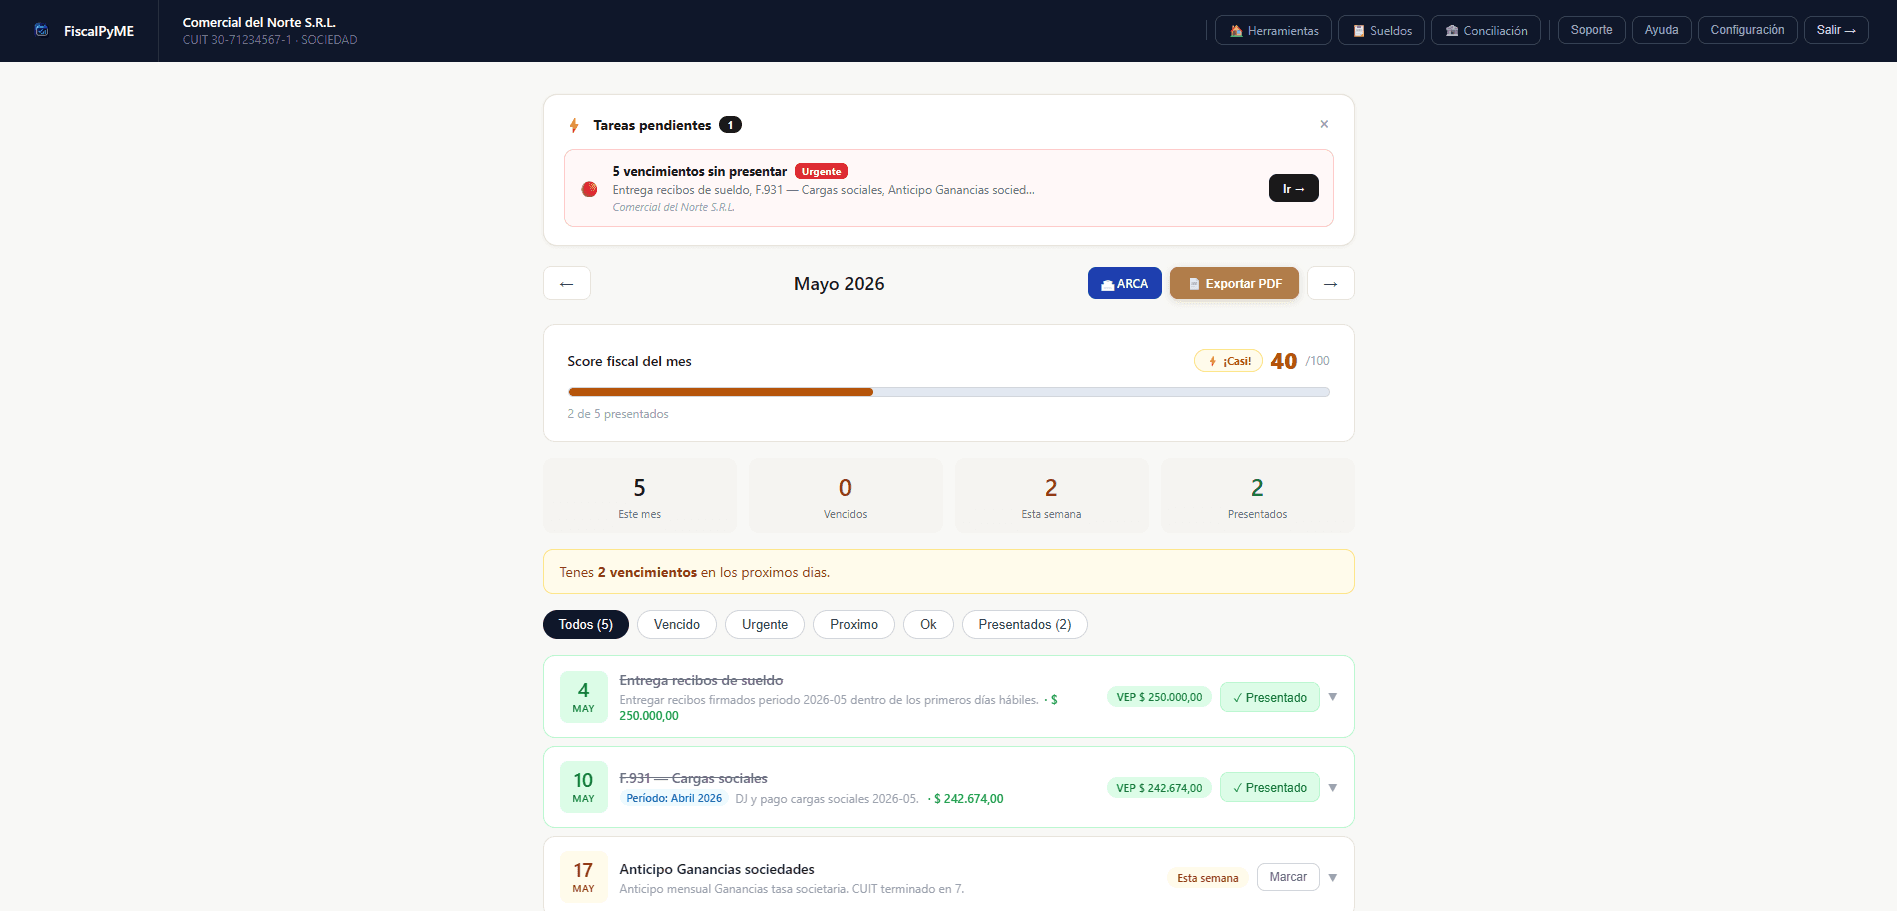Dismiss the Tareas pendientes panel
The width and height of the screenshot is (1897, 911).
[x=1324, y=124]
